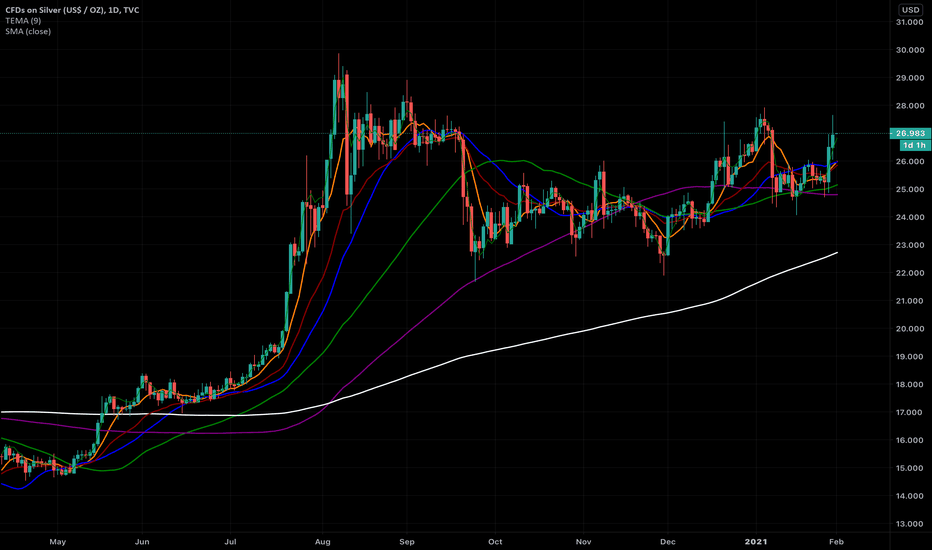The image size is (932, 550).
Task: Click the Jun label on time axis
Action: click(x=142, y=542)
